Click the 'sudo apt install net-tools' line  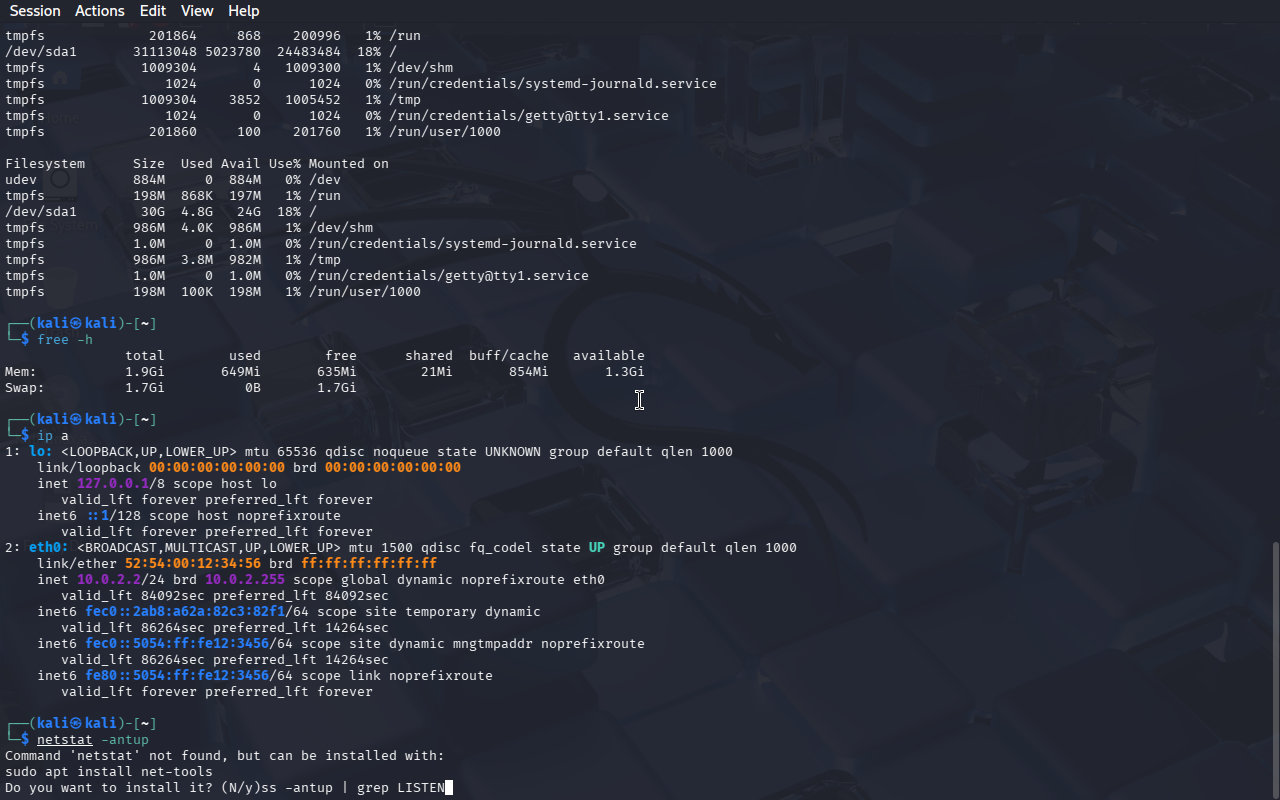point(109,772)
